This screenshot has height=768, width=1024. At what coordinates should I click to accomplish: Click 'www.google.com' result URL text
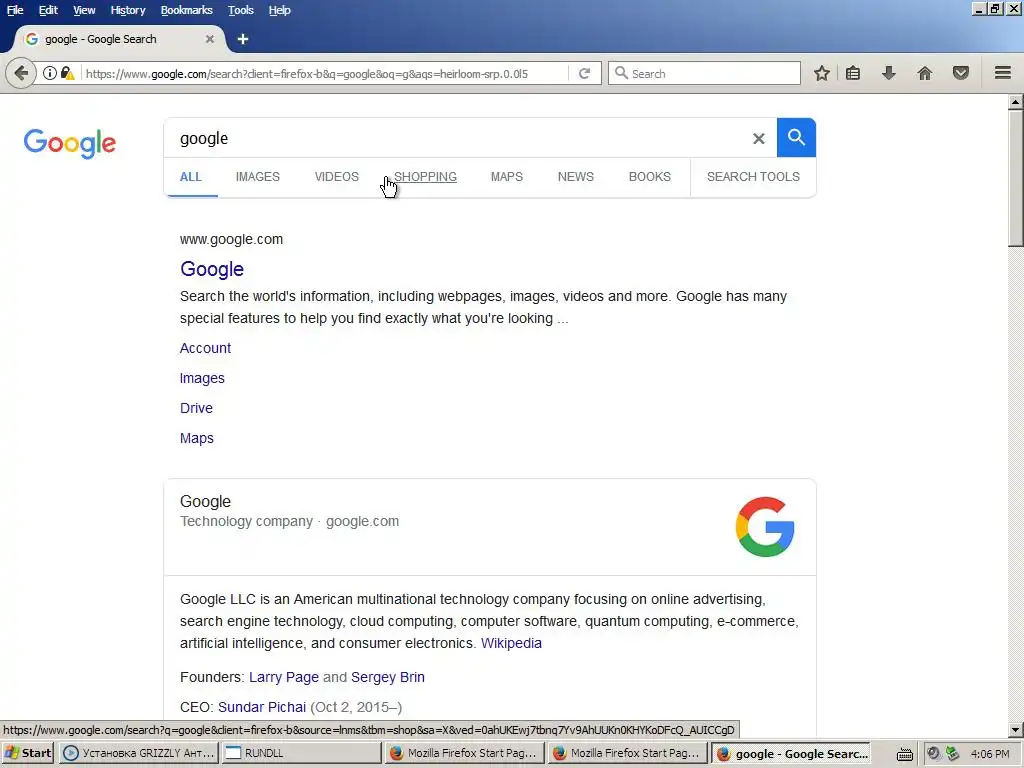pos(231,240)
